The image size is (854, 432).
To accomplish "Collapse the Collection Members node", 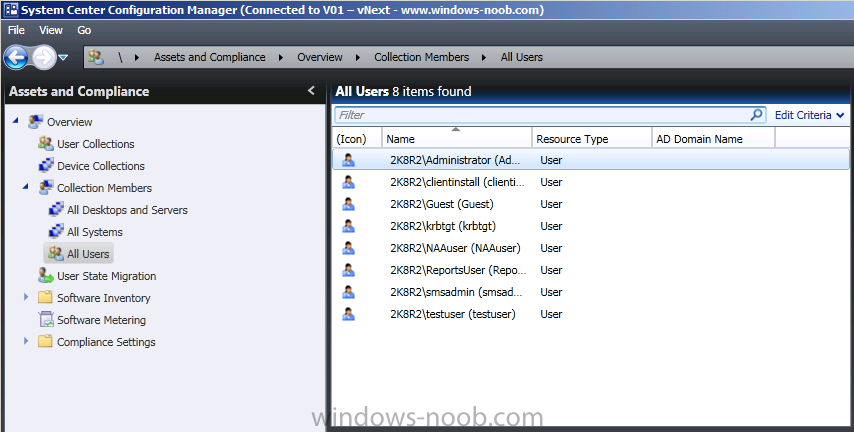I will [x=26, y=187].
